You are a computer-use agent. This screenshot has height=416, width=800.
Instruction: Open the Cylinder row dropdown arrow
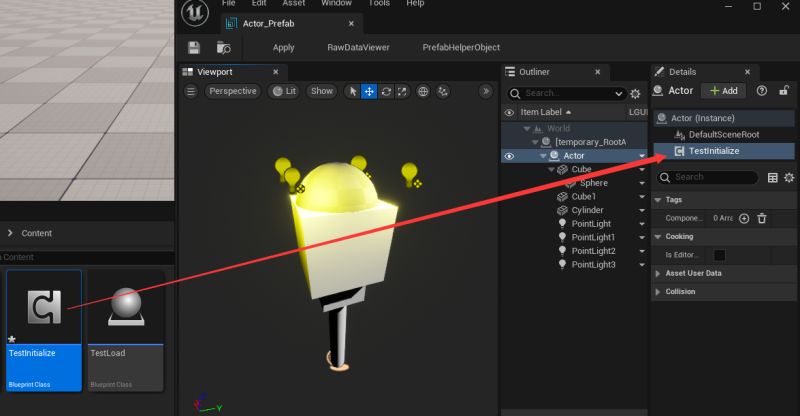(x=642, y=210)
